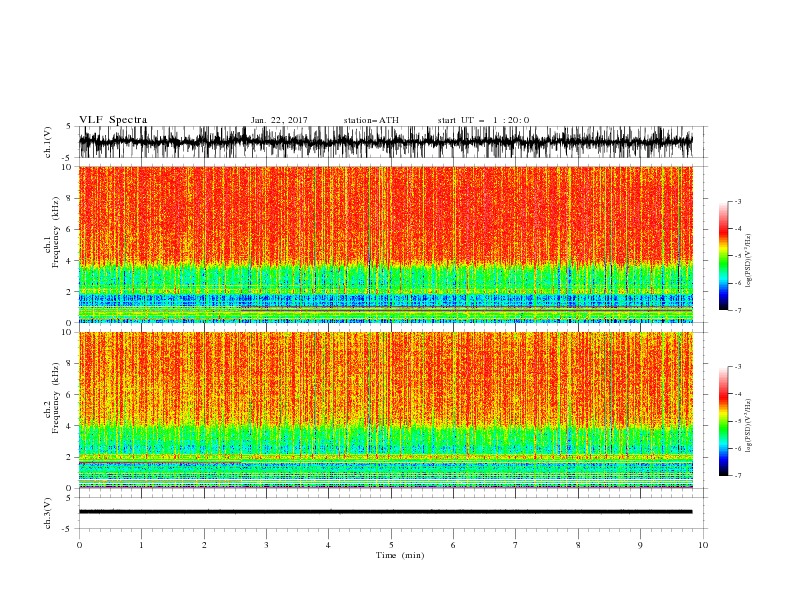Screen dimensions: 792x612
Task: Click the "ch.1(V)" axis label
Action: click(x=48, y=142)
